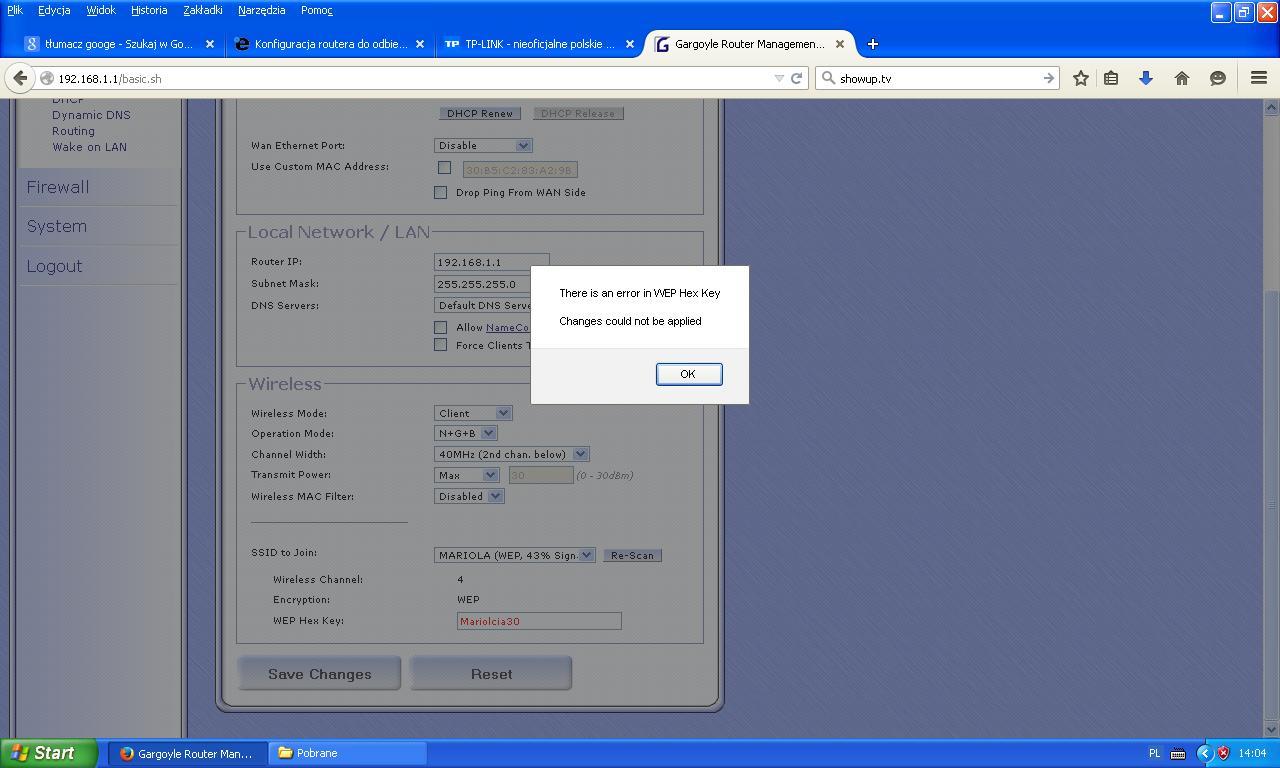Toggle the Allow NameCoin checkbox
The width and height of the screenshot is (1280, 768).
pos(440,327)
